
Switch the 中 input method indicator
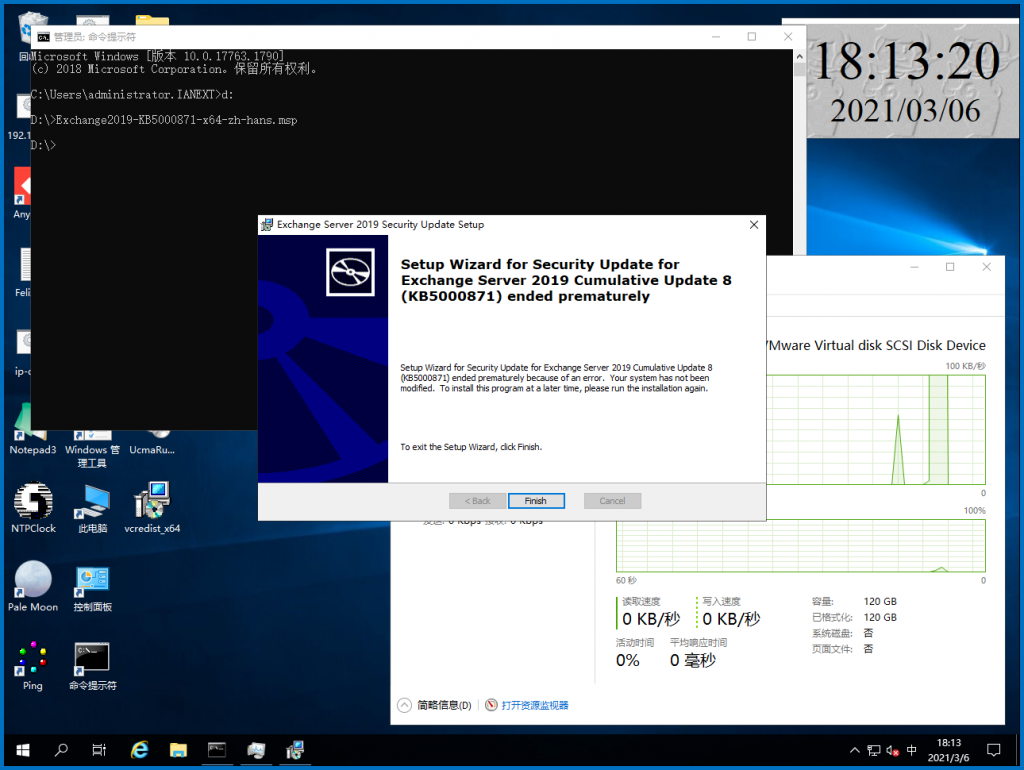tap(911, 750)
